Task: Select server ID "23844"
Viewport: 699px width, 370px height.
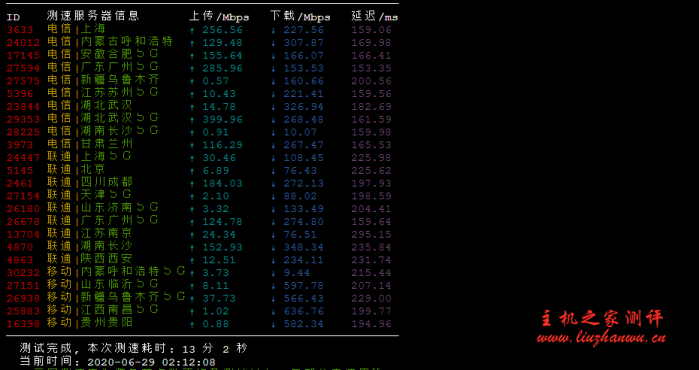Action: coord(23,107)
